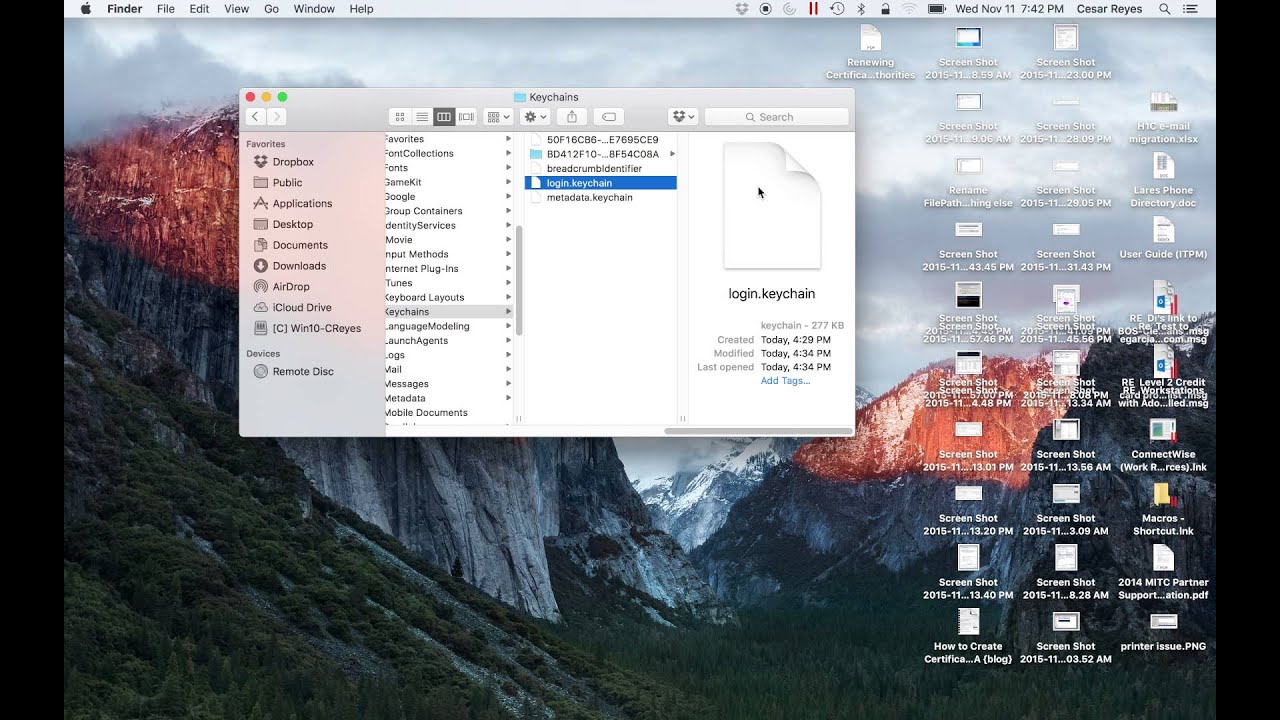The height and width of the screenshot is (720, 1280).
Task: Open the Help menu
Action: tap(361, 9)
